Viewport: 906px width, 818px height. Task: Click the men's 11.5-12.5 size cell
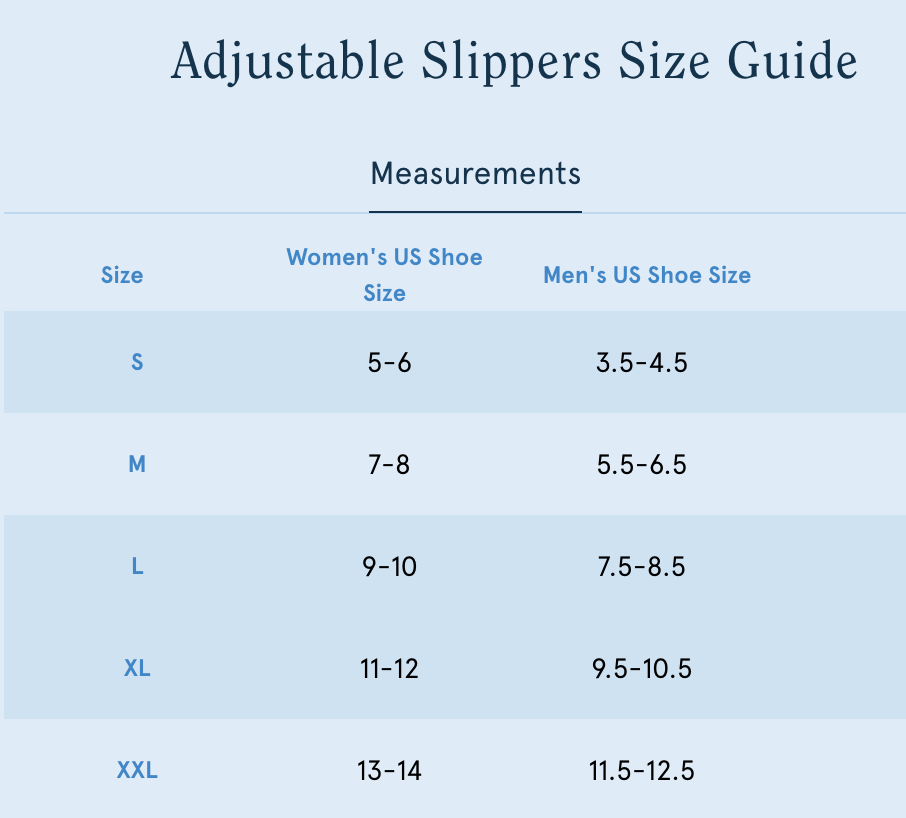click(x=642, y=771)
